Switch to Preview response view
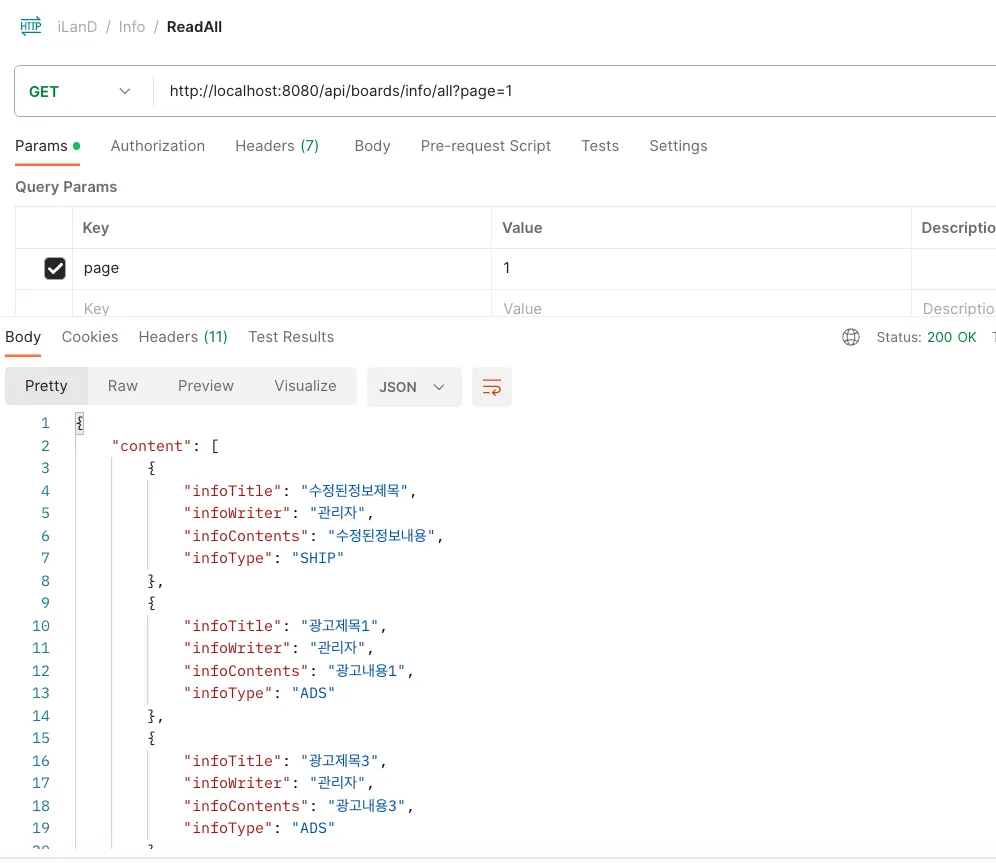 206,386
